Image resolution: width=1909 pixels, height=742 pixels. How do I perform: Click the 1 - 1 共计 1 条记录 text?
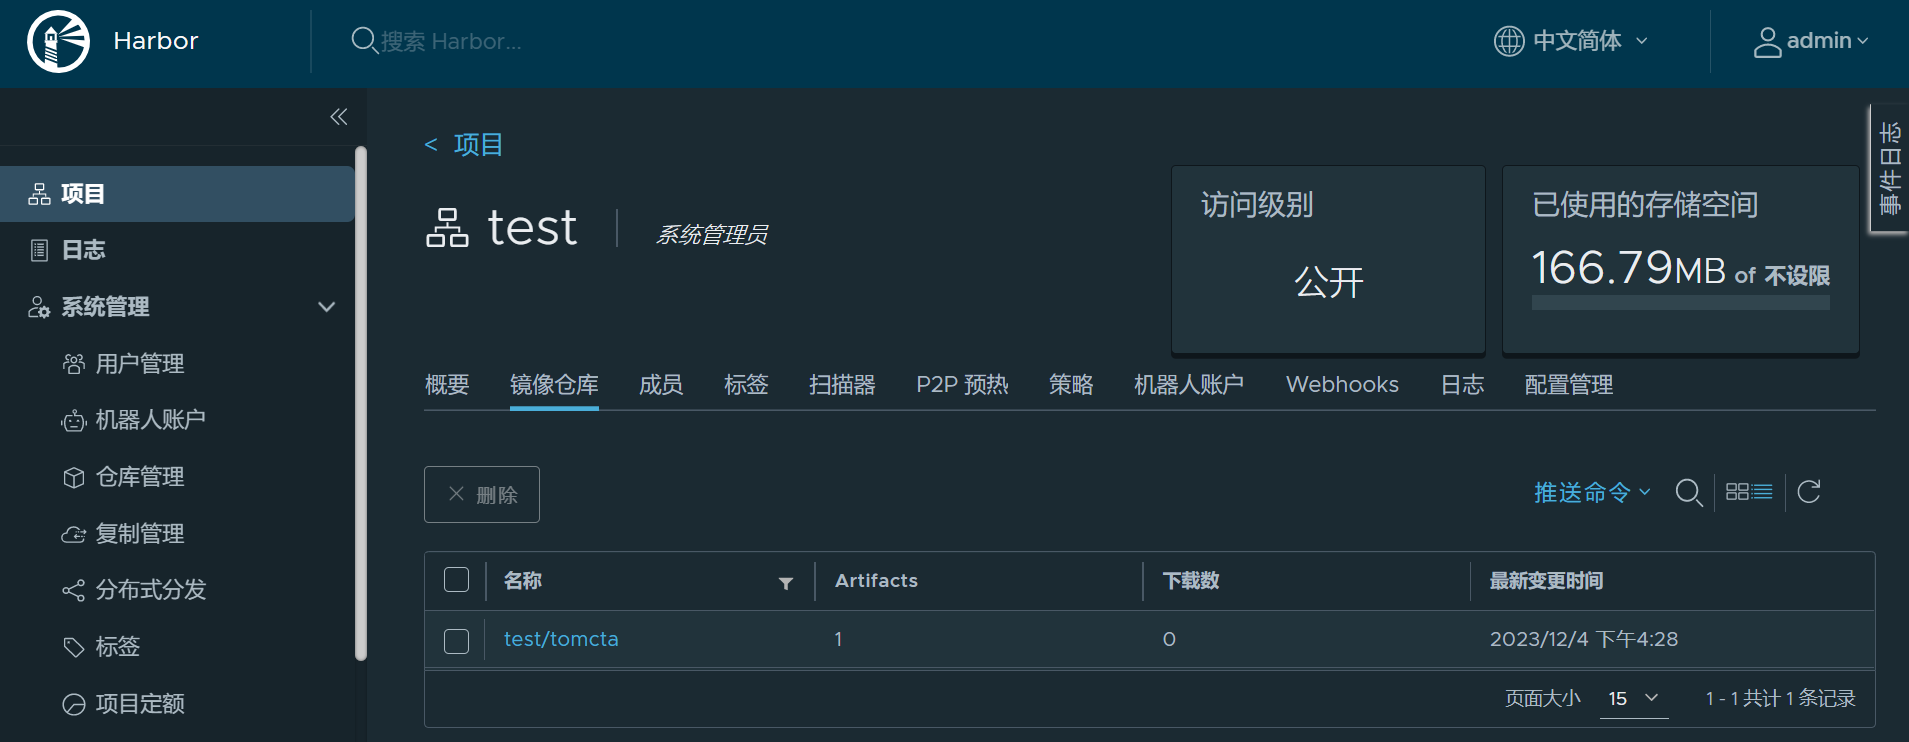pos(1781,698)
